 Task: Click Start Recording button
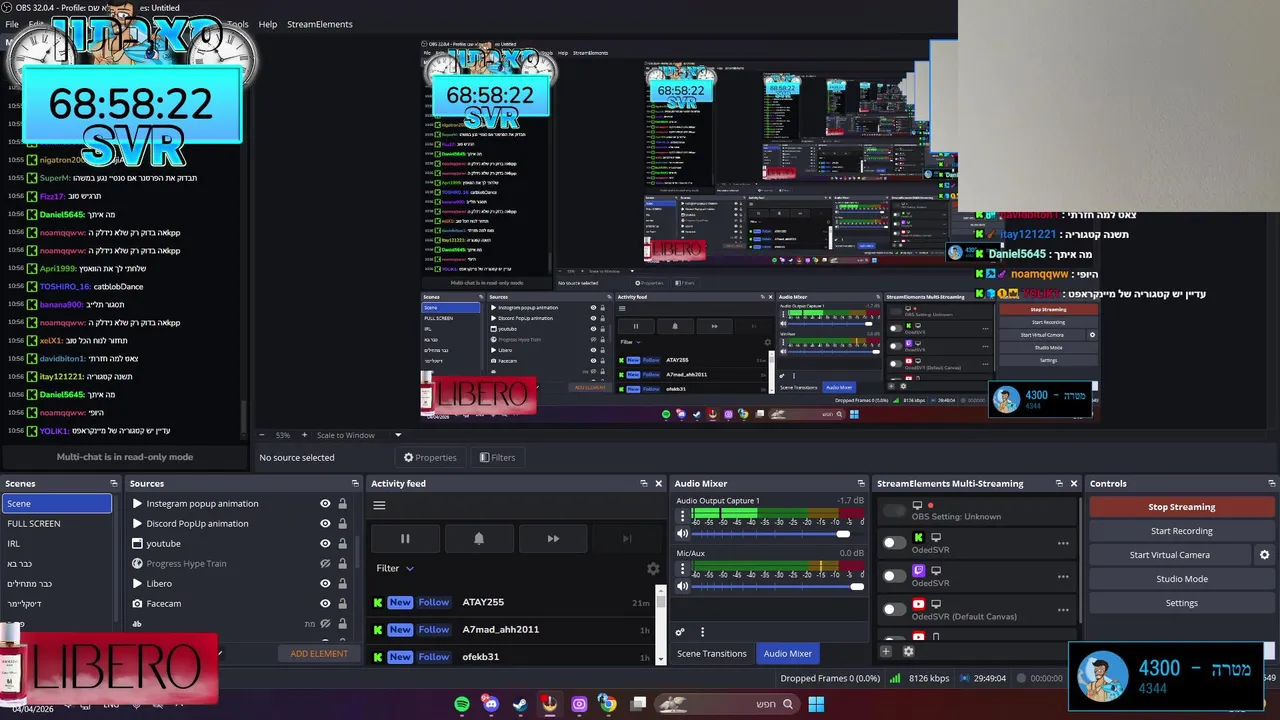point(1181,531)
